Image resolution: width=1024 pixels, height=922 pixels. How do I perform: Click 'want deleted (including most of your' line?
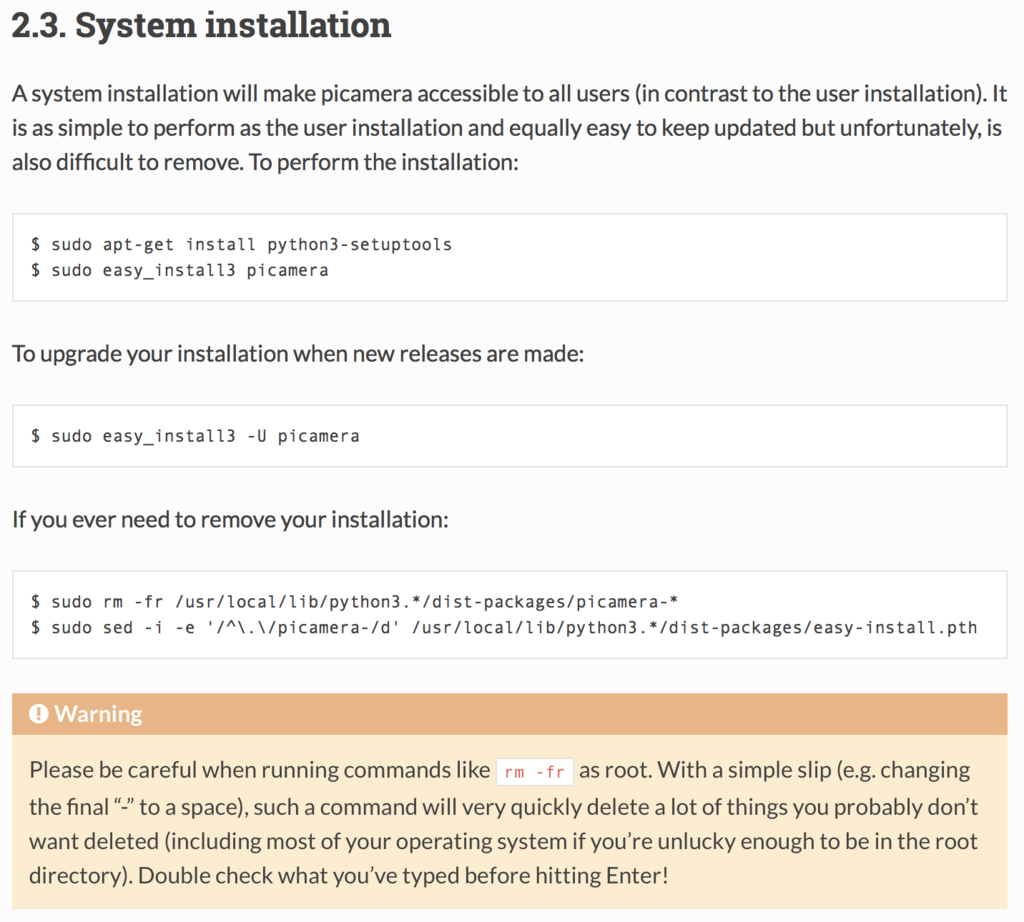503,841
